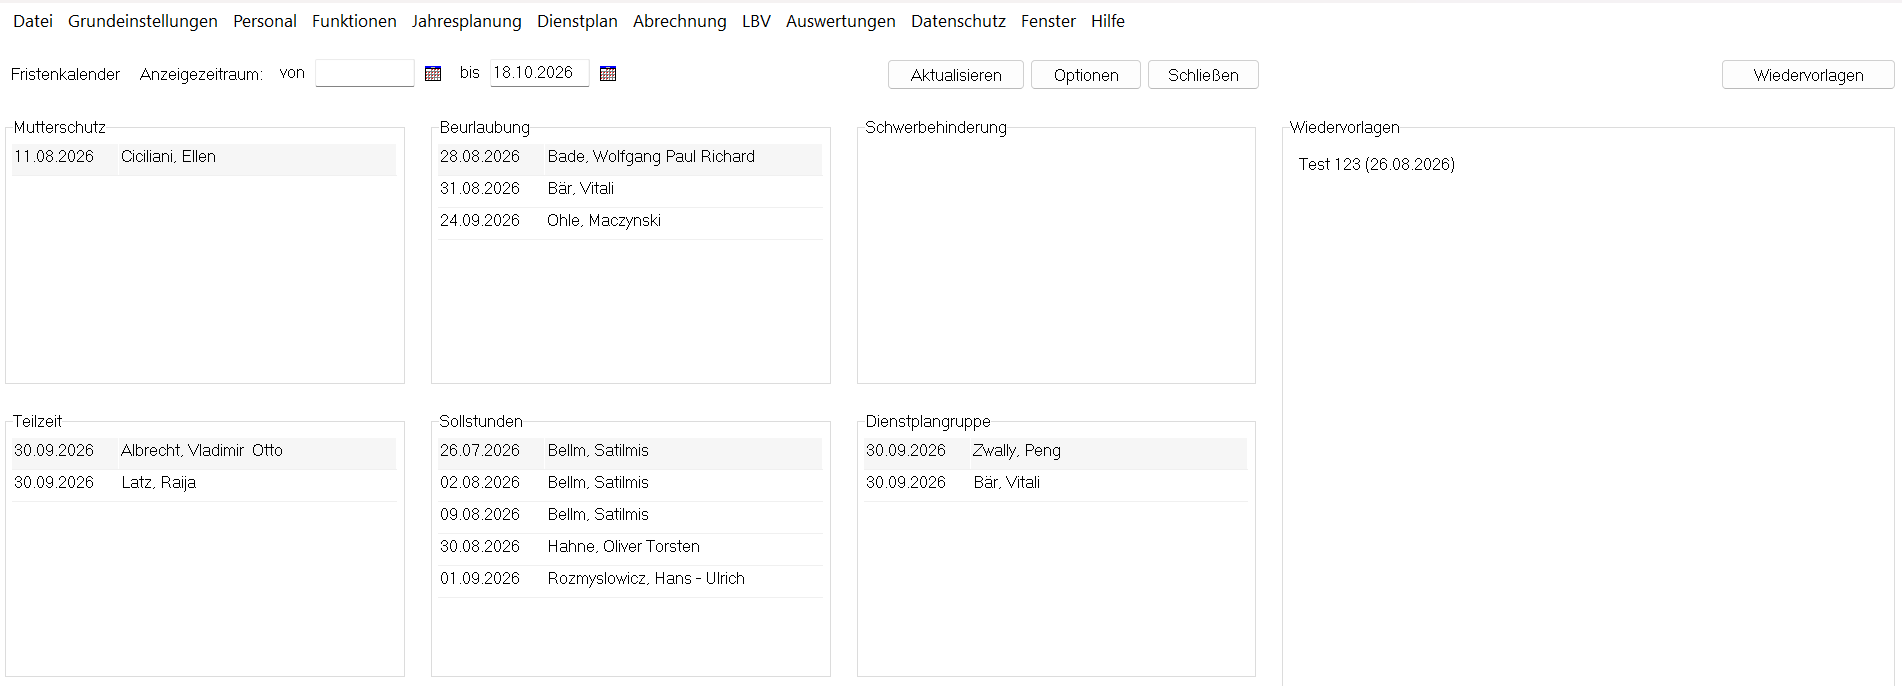
Task: Click the Schließen button
Action: 1203,75
